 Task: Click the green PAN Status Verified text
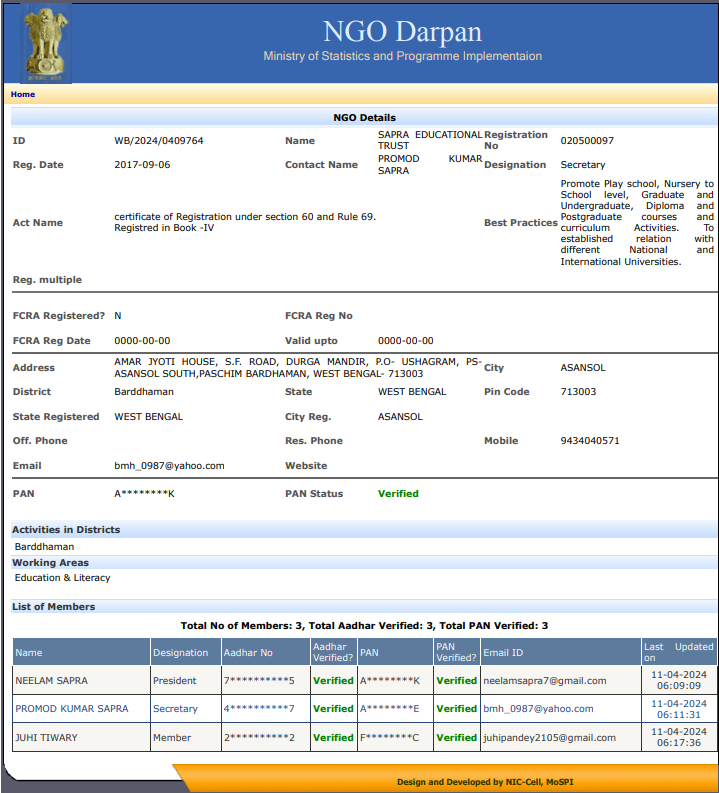[398, 494]
